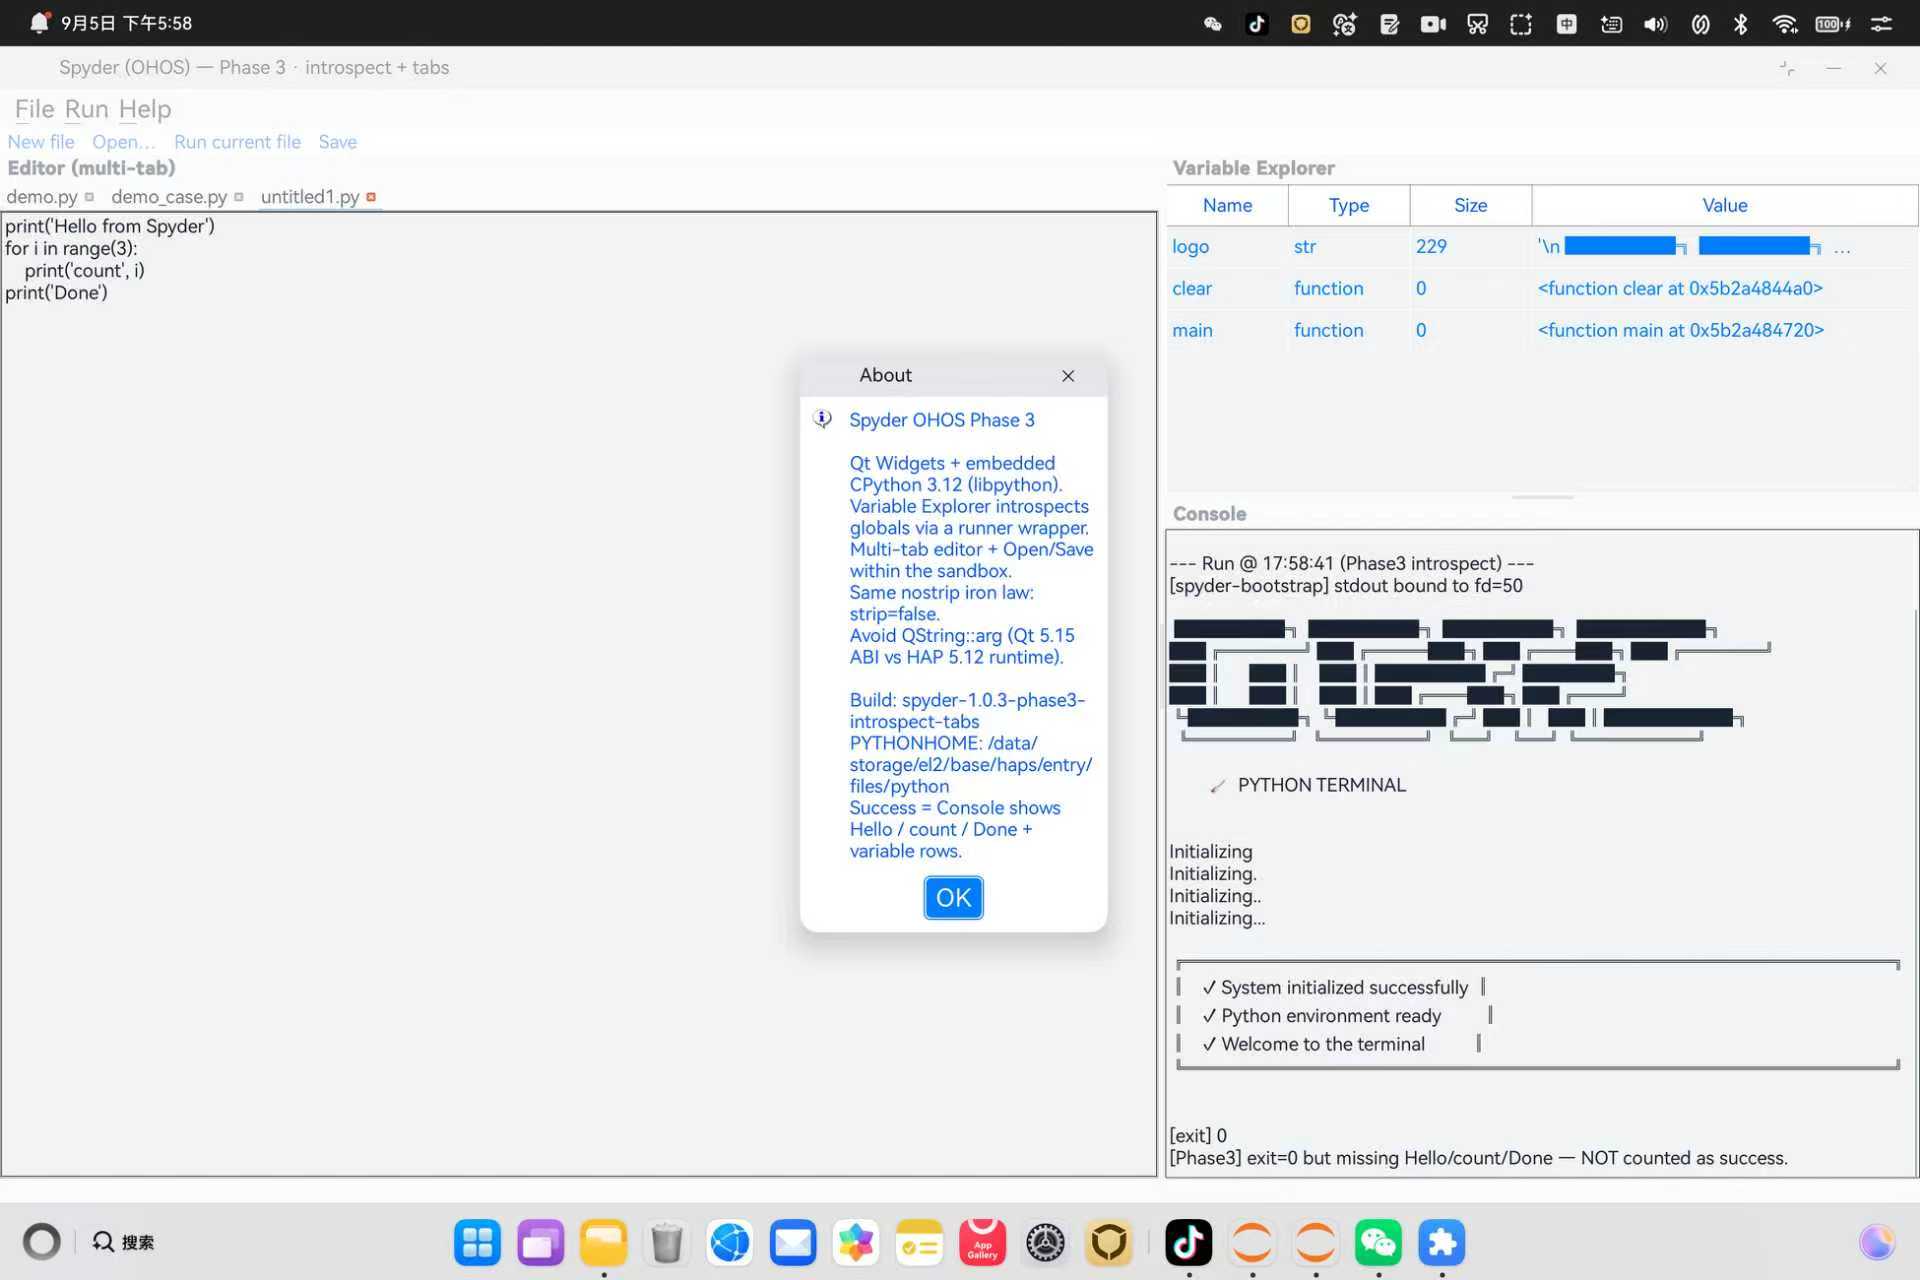Open the Help menu

(x=145, y=109)
